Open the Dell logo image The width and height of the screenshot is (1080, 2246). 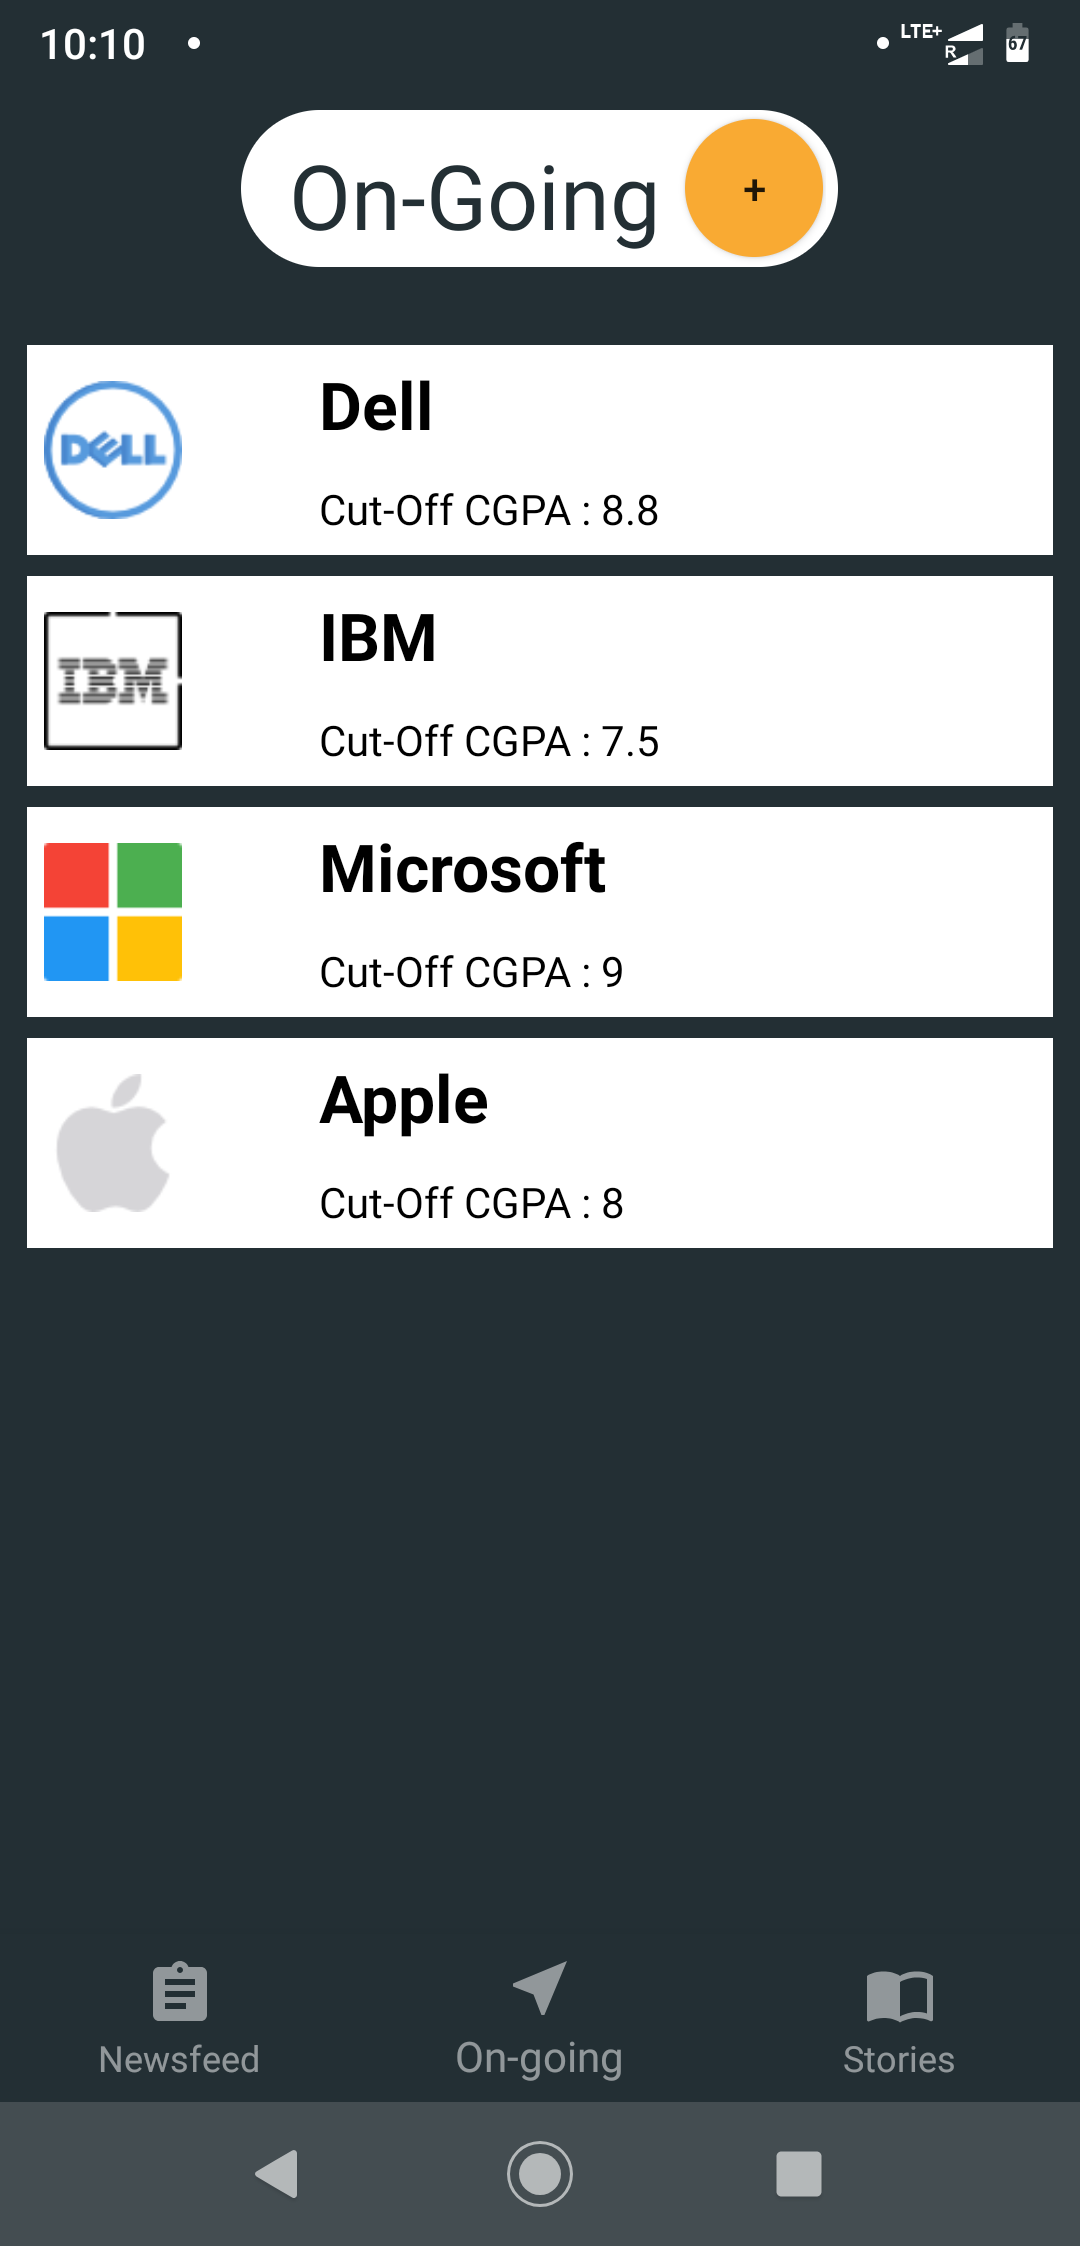point(113,450)
